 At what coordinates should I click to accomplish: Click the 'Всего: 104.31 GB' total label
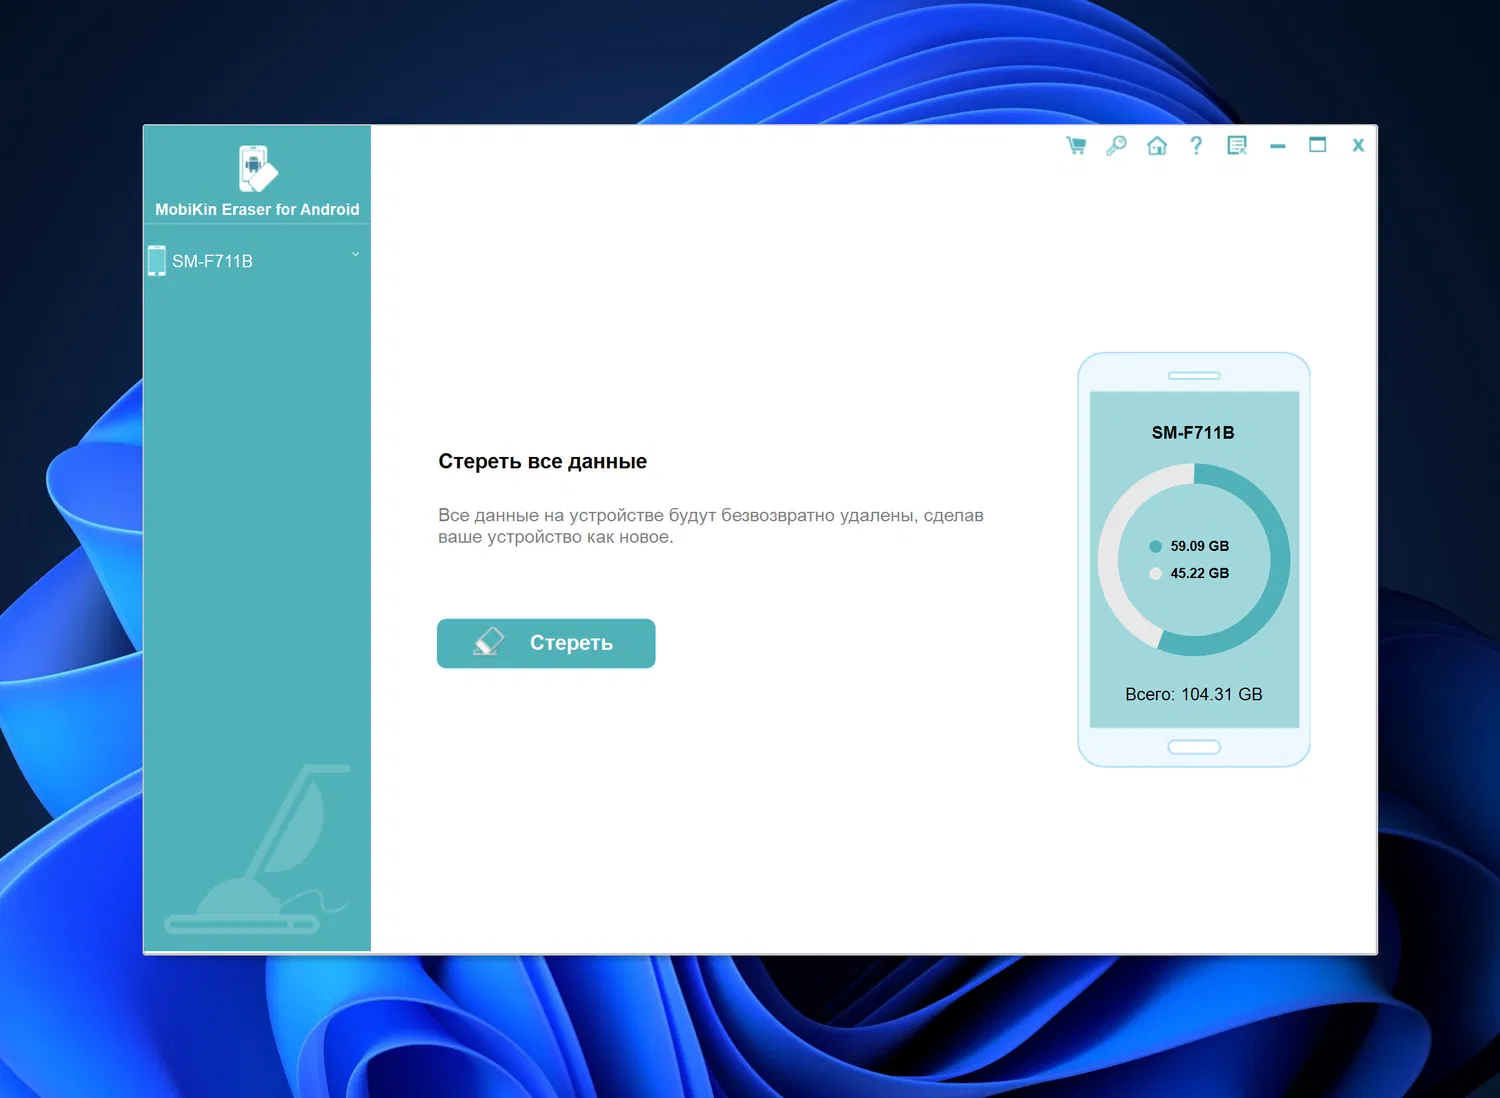1194,694
